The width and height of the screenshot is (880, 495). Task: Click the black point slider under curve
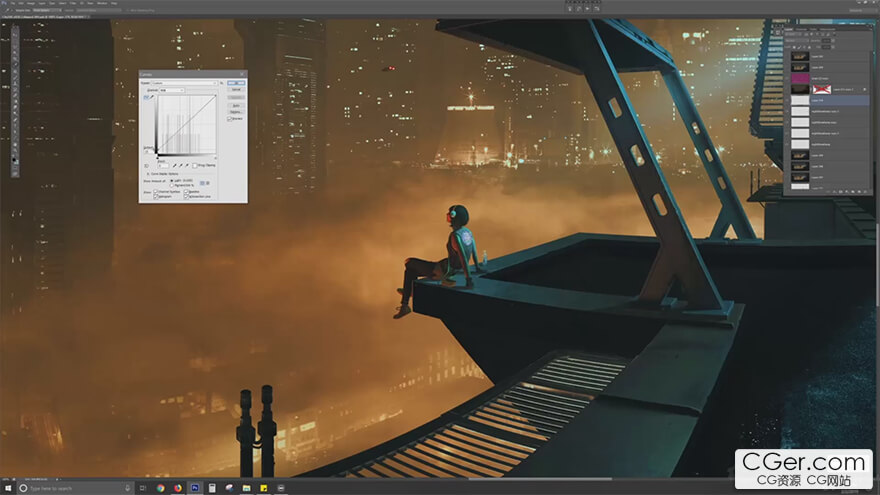coord(157,158)
